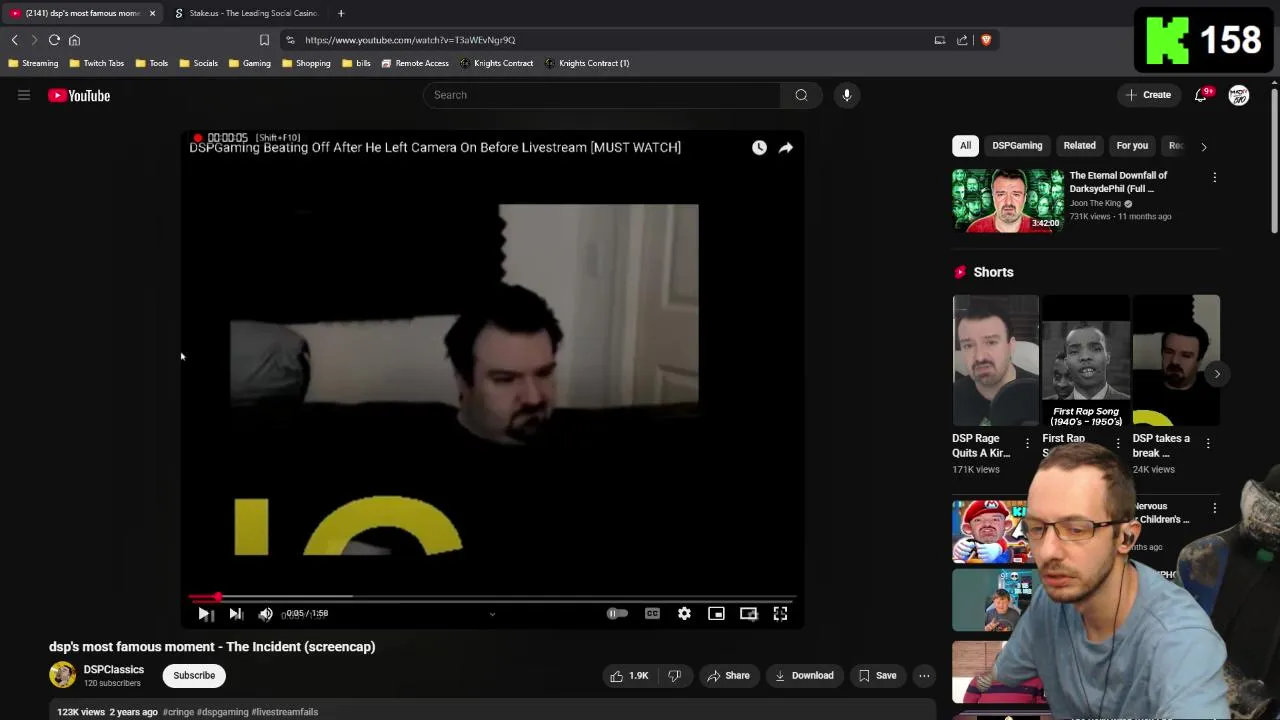Switch to miniplayer mode

tap(716, 614)
